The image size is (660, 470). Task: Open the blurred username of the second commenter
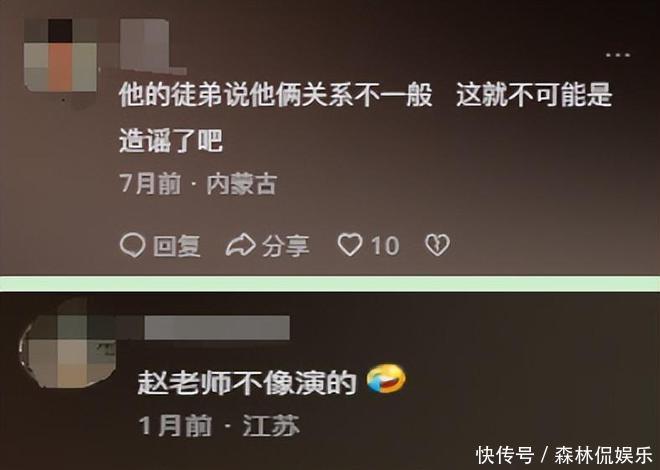point(217,328)
